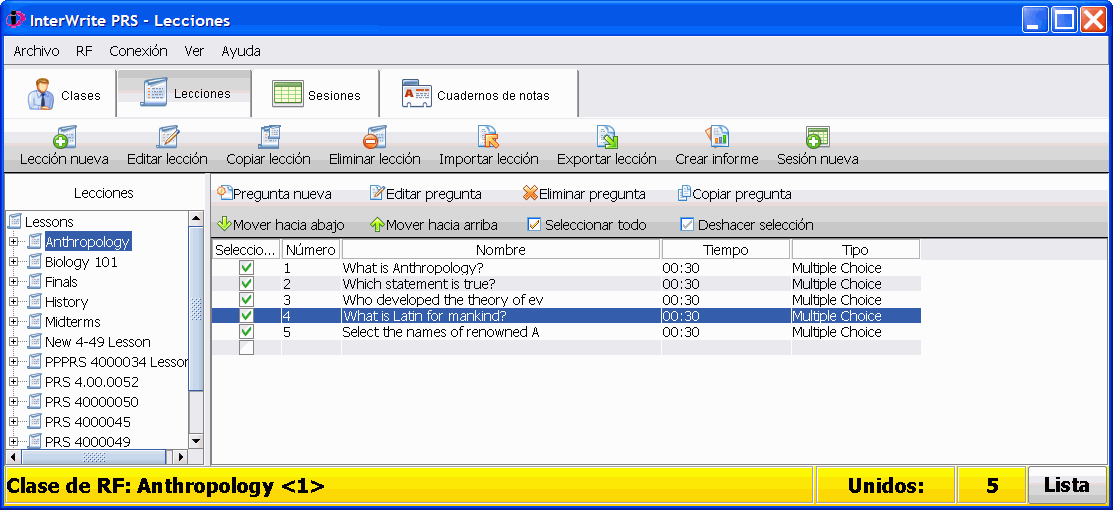Click Editar pregunta
Image resolution: width=1113 pixels, height=510 pixels.
tap(425, 194)
